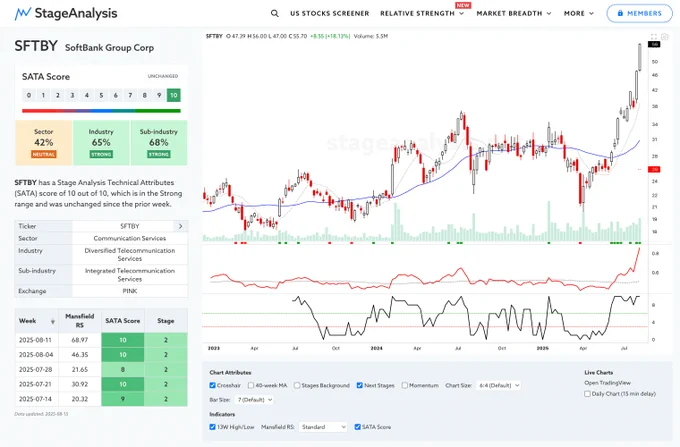Image resolution: width=680 pixels, height=447 pixels.
Task: Click the red price label on chart axis
Action: (x=654, y=169)
